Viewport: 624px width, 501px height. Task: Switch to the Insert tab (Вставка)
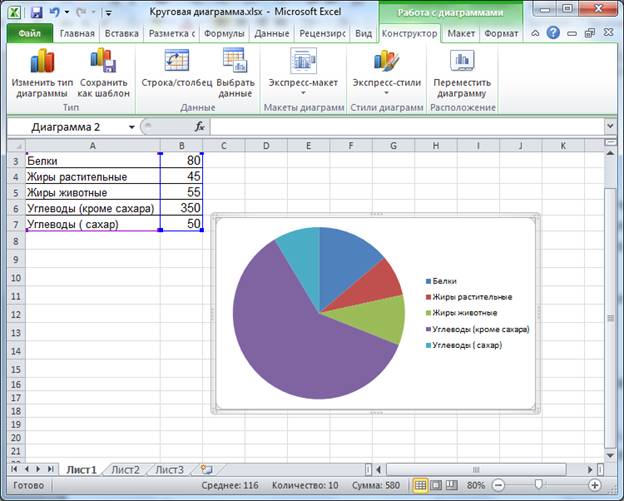(x=121, y=33)
